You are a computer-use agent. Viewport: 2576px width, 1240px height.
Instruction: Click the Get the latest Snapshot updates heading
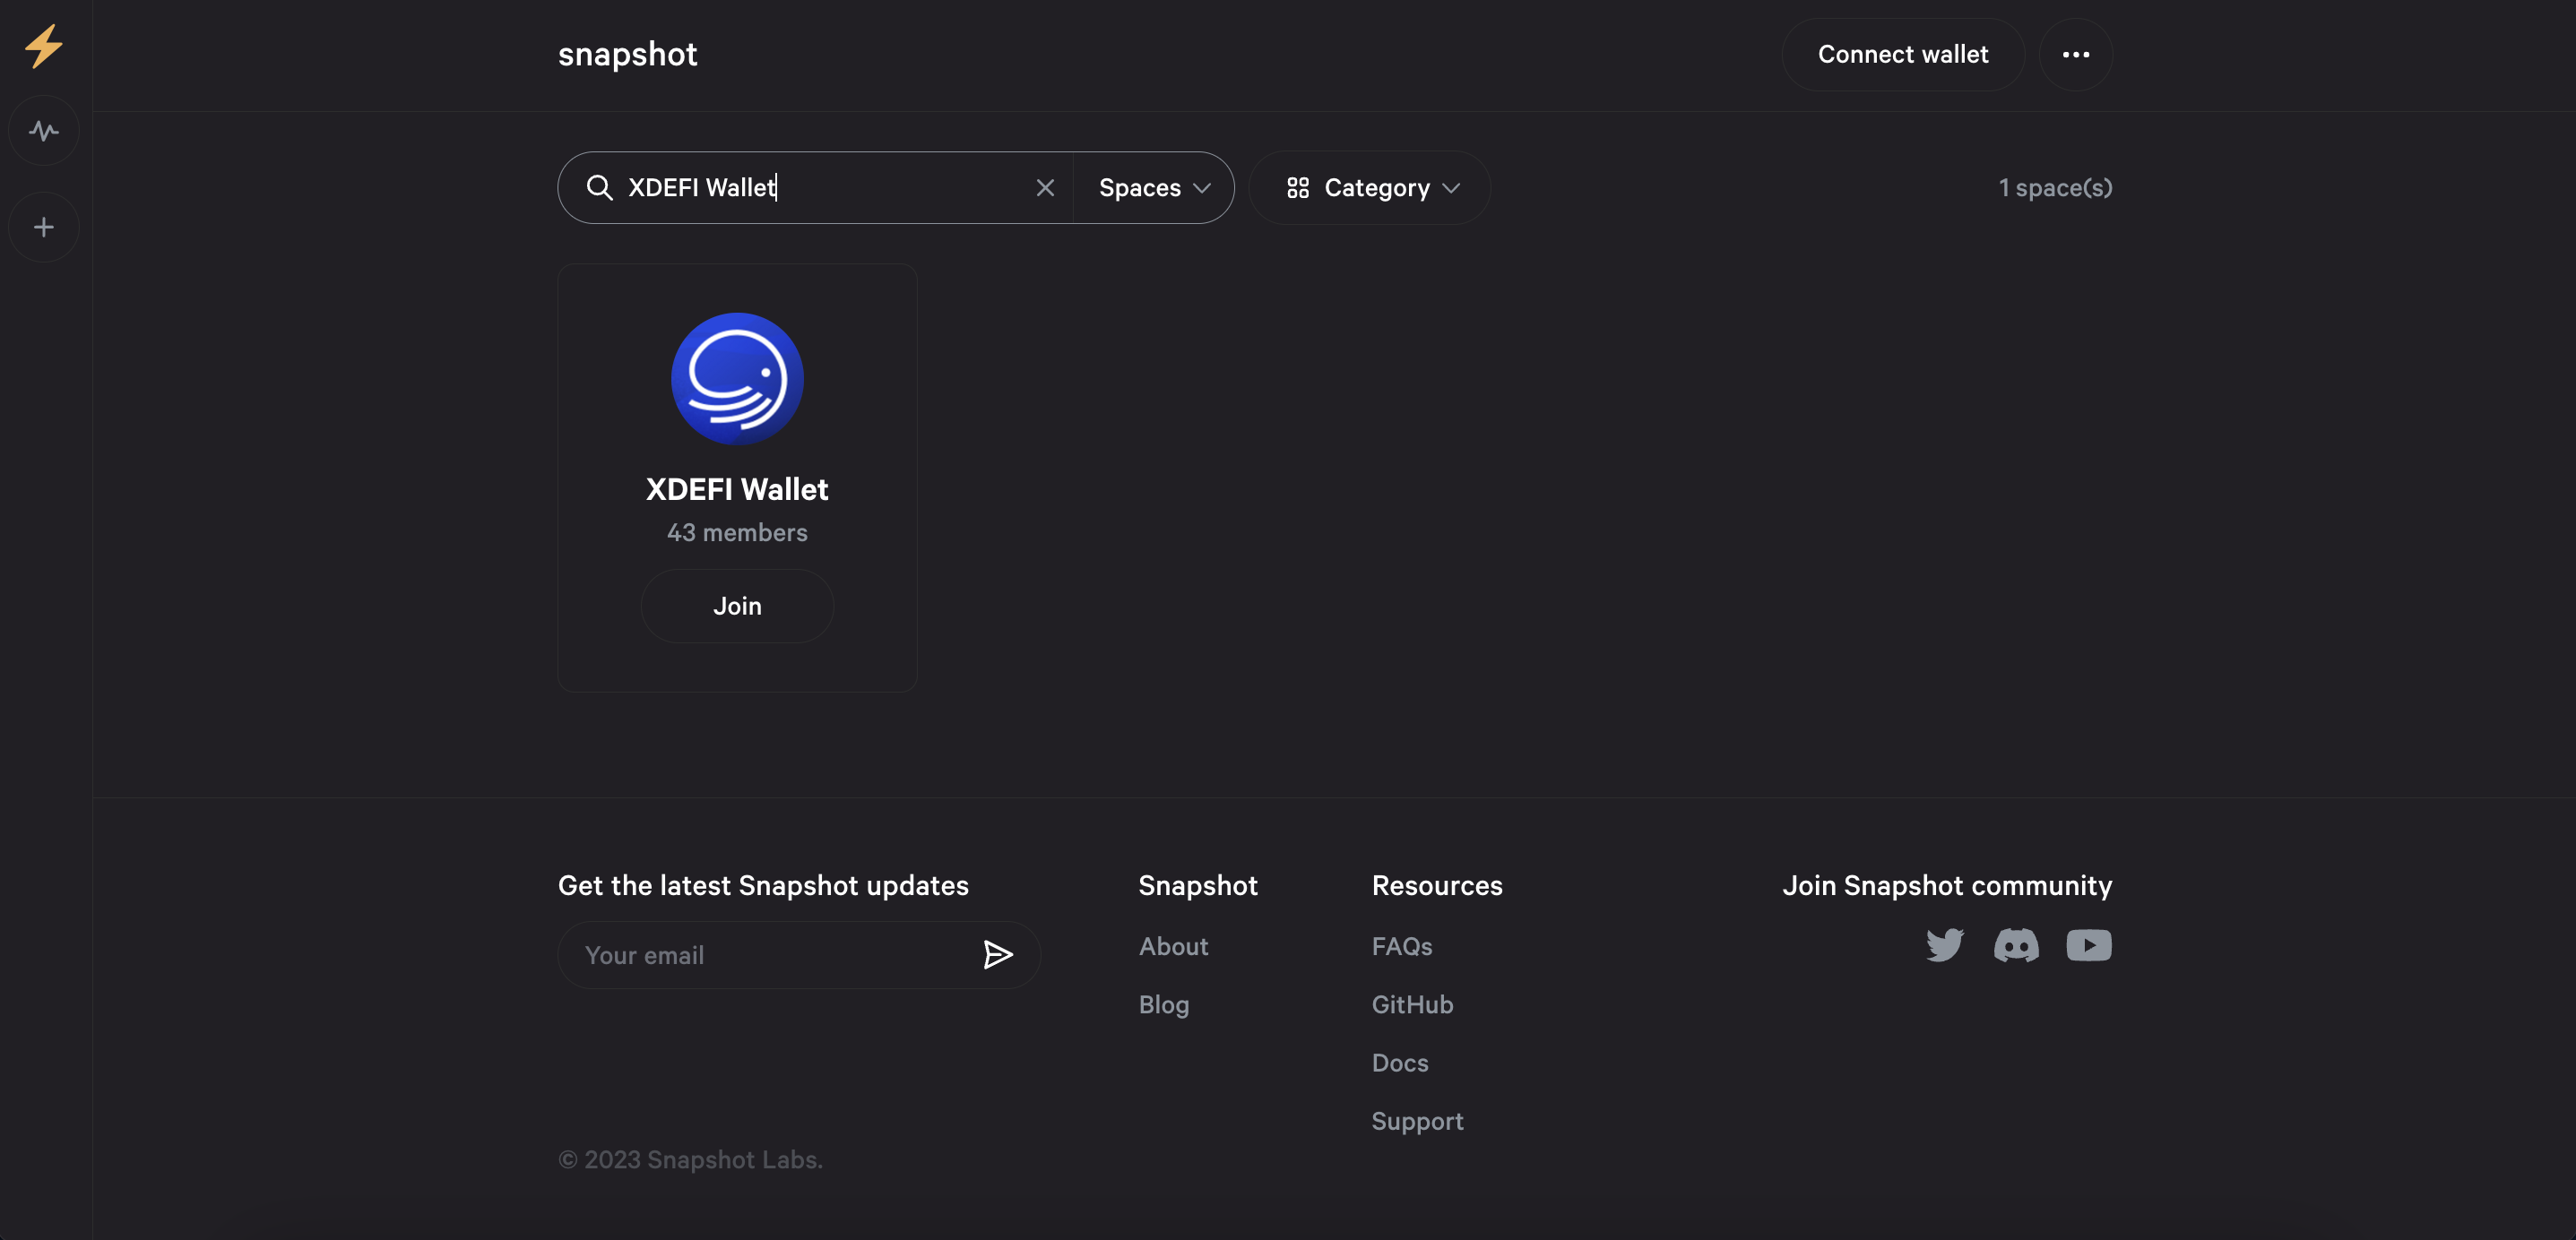[x=763, y=886]
